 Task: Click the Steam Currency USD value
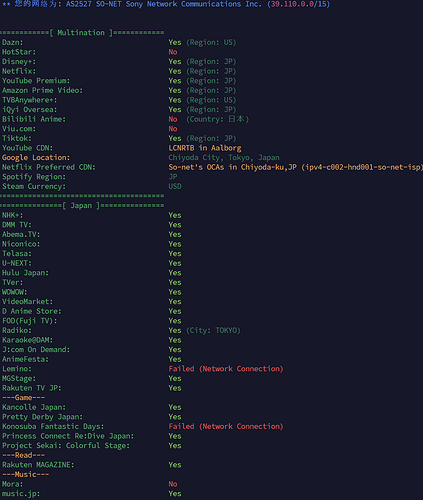tap(175, 186)
